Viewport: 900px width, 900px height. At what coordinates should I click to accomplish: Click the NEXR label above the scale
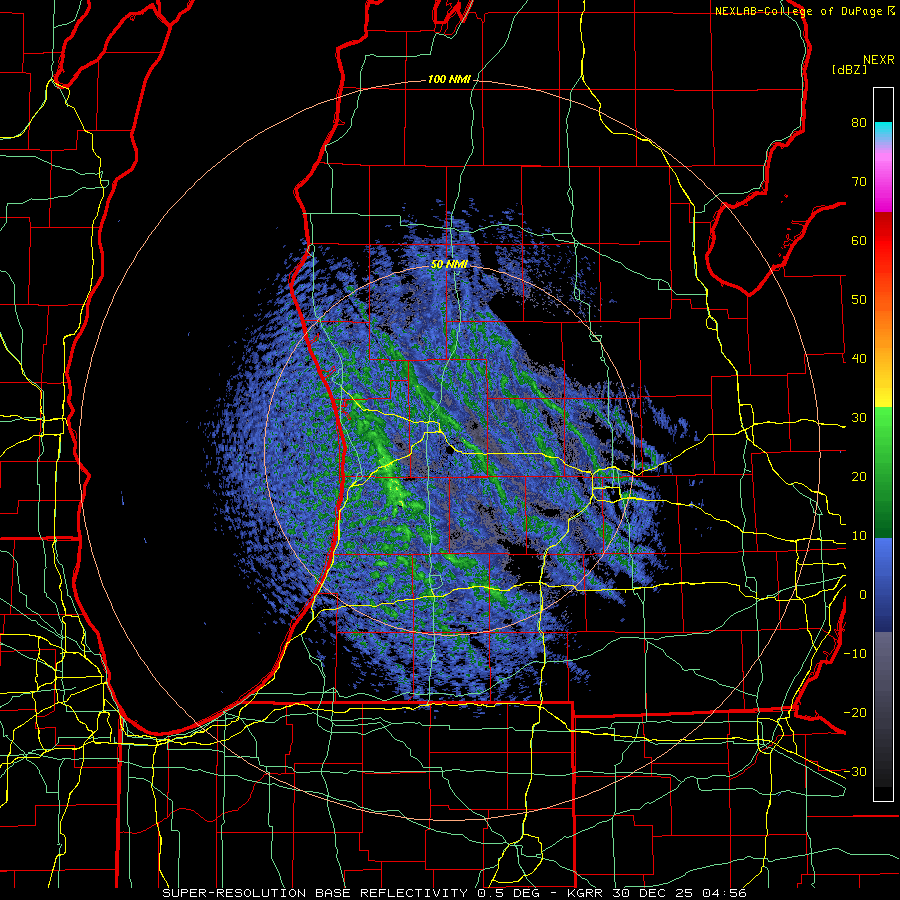click(x=878, y=59)
